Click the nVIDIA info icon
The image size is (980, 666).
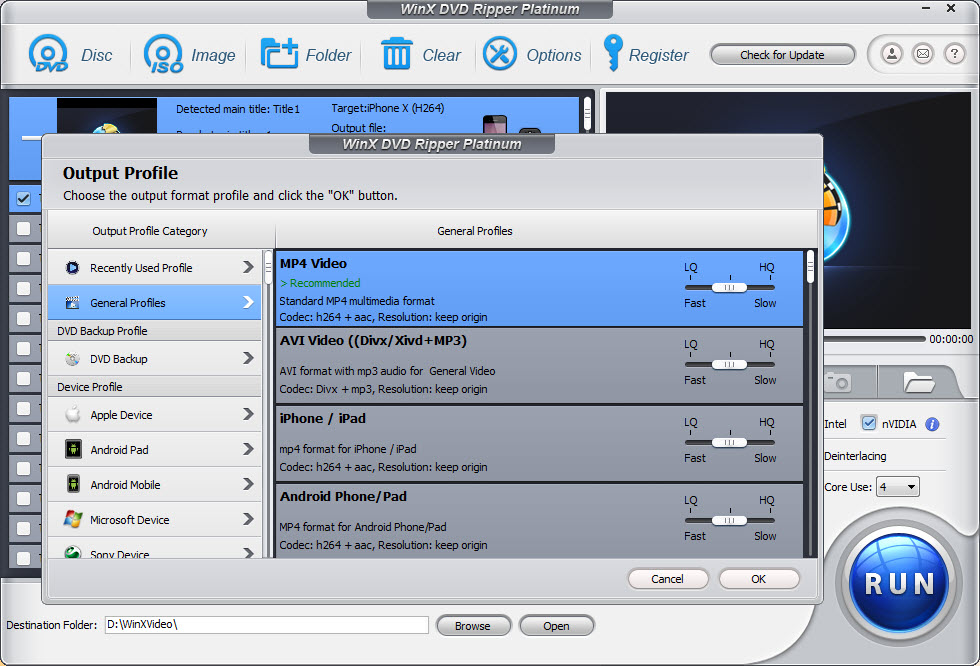[932, 424]
